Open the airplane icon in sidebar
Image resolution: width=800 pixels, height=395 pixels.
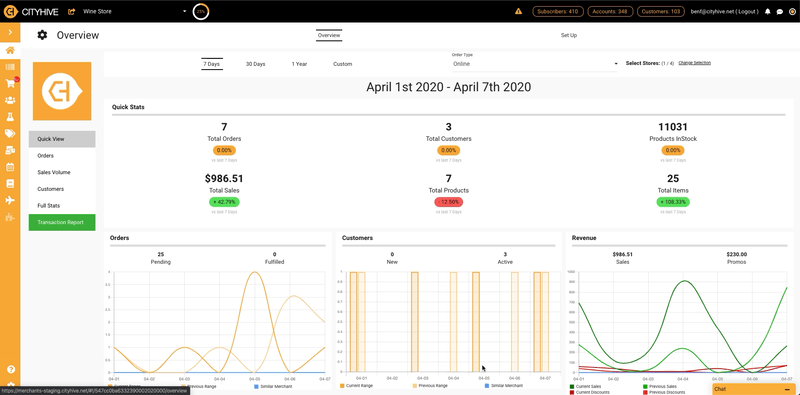point(10,200)
